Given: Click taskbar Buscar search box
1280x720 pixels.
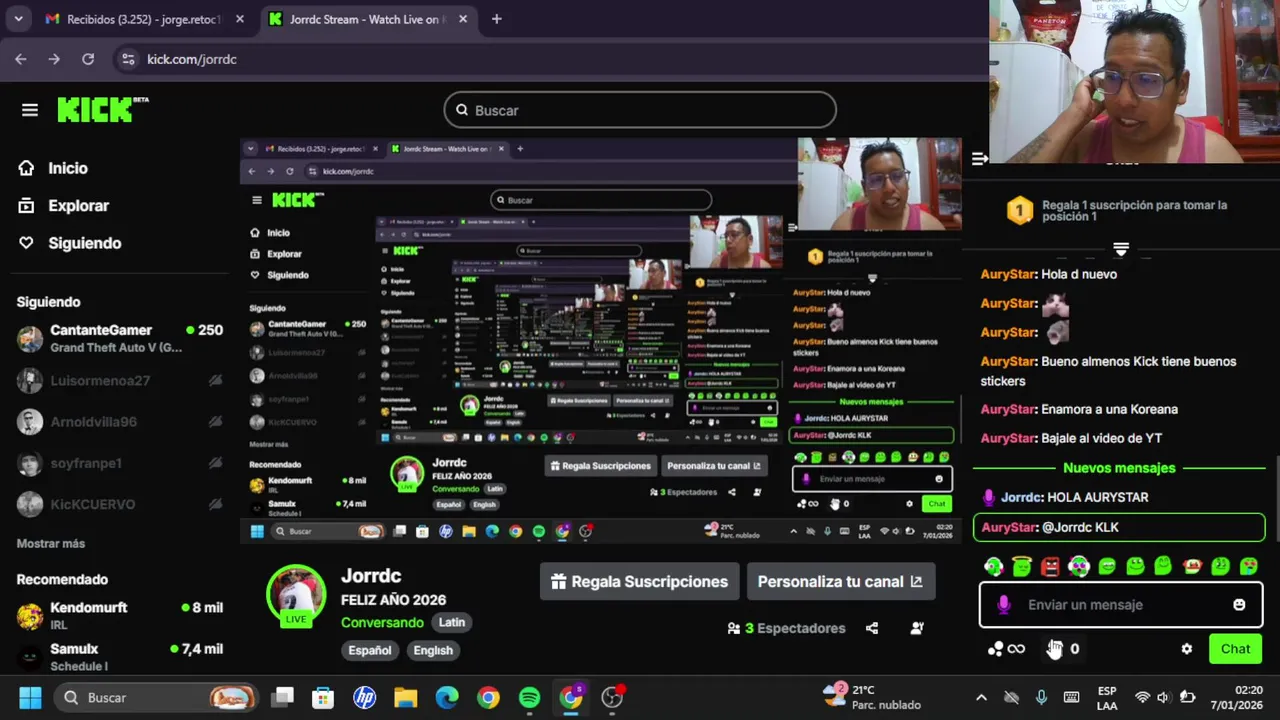Looking at the screenshot, I should pyautogui.click(x=156, y=698).
